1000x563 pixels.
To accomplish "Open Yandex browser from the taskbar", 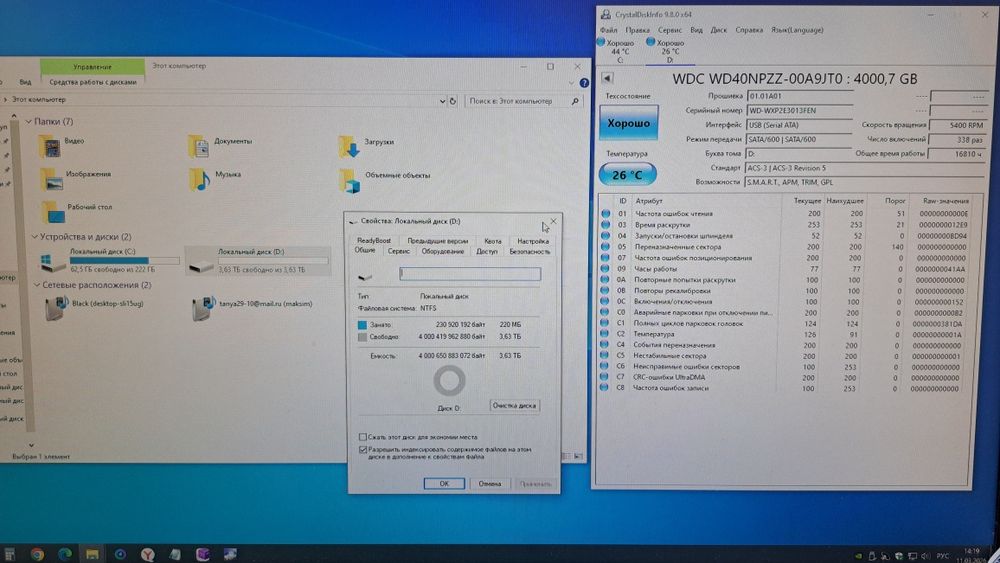I will pyautogui.click(x=147, y=554).
